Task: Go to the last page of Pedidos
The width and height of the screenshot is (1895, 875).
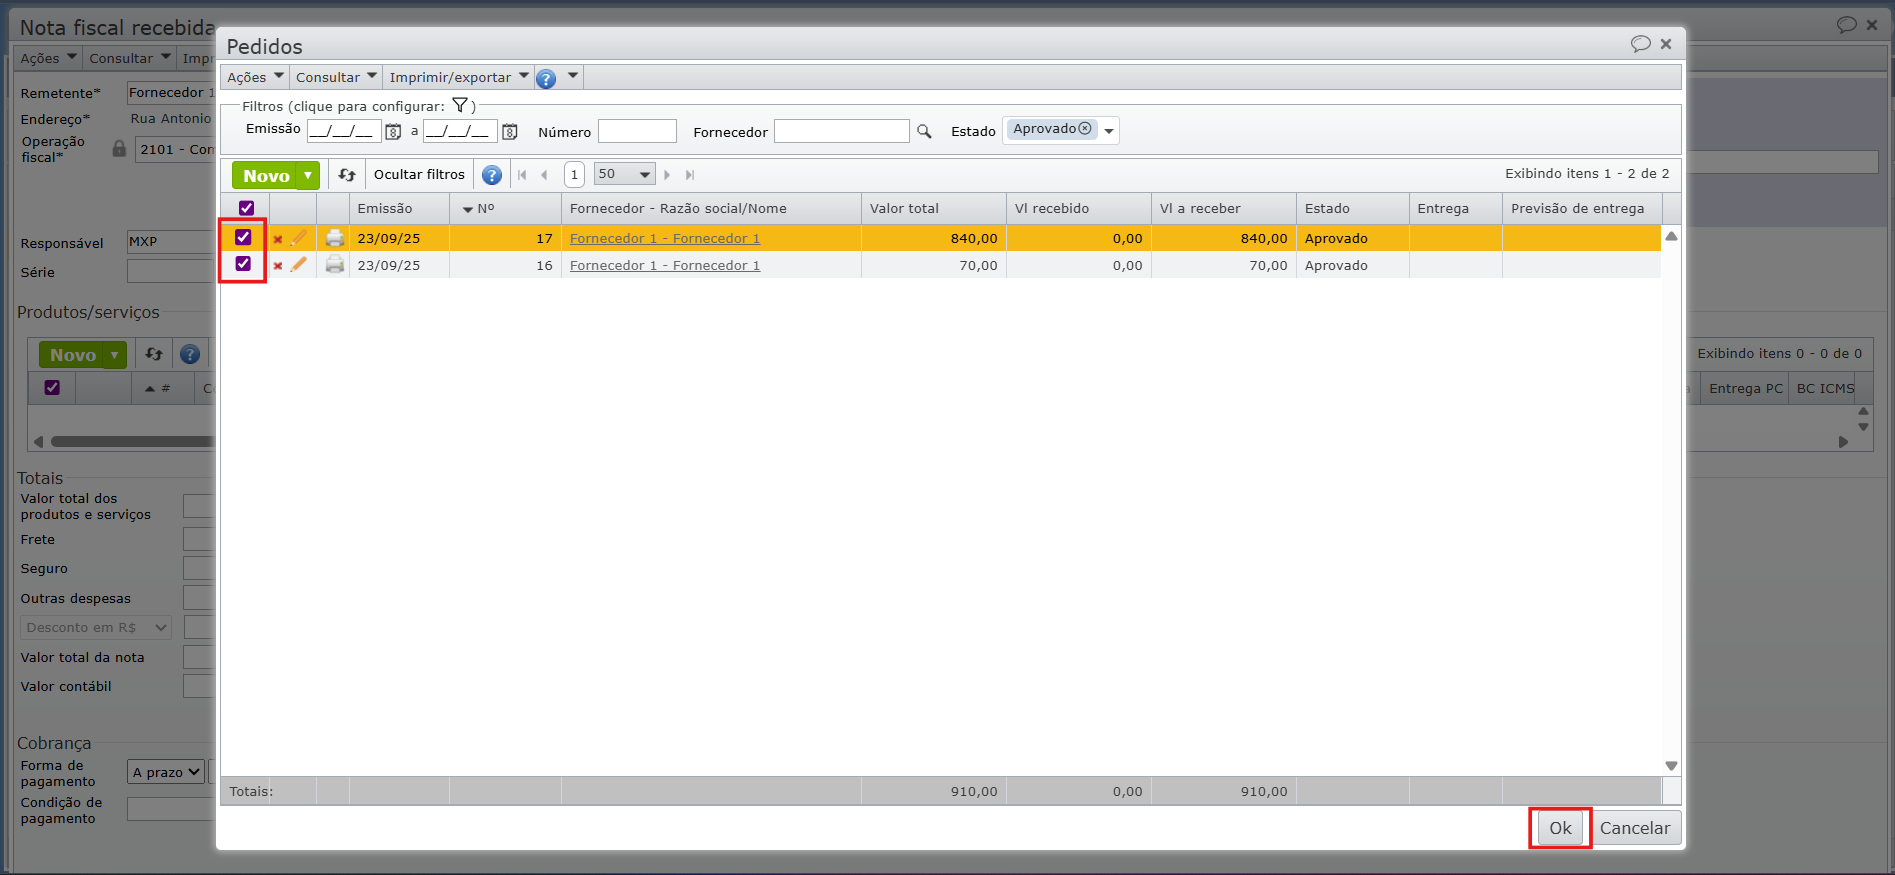Action: tap(690, 175)
